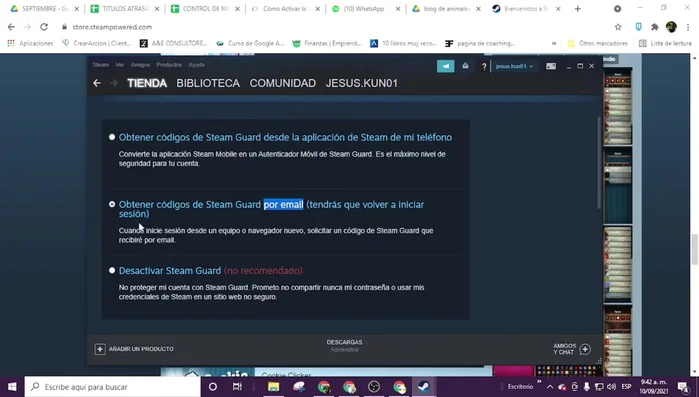Click the ESP language indicator
The width and height of the screenshot is (699, 397).
coord(626,386)
